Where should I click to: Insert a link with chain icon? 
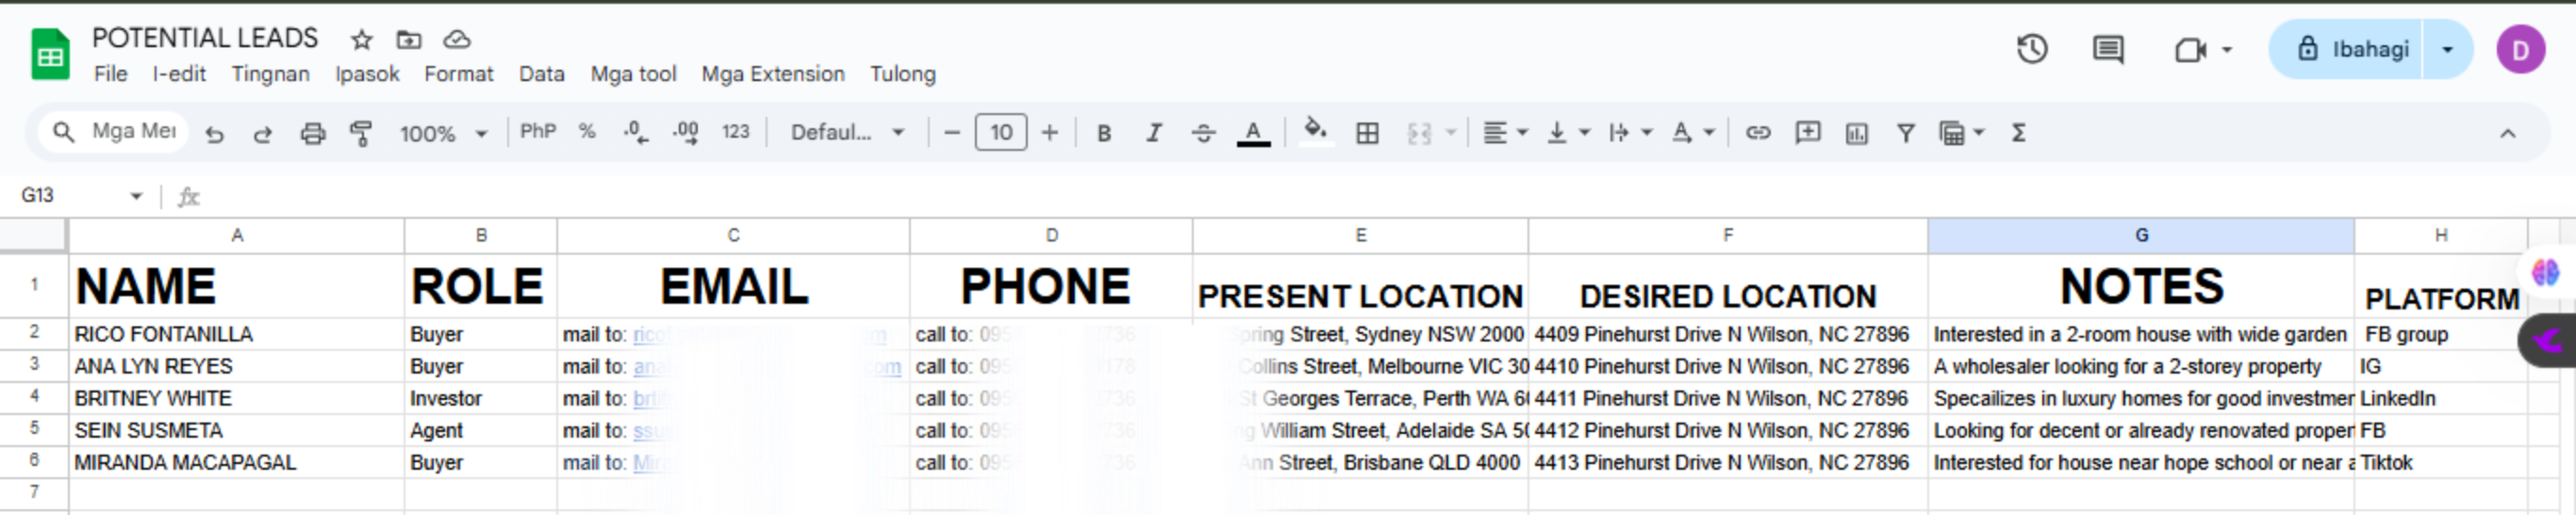pyautogui.click(x=1757, y=133)
